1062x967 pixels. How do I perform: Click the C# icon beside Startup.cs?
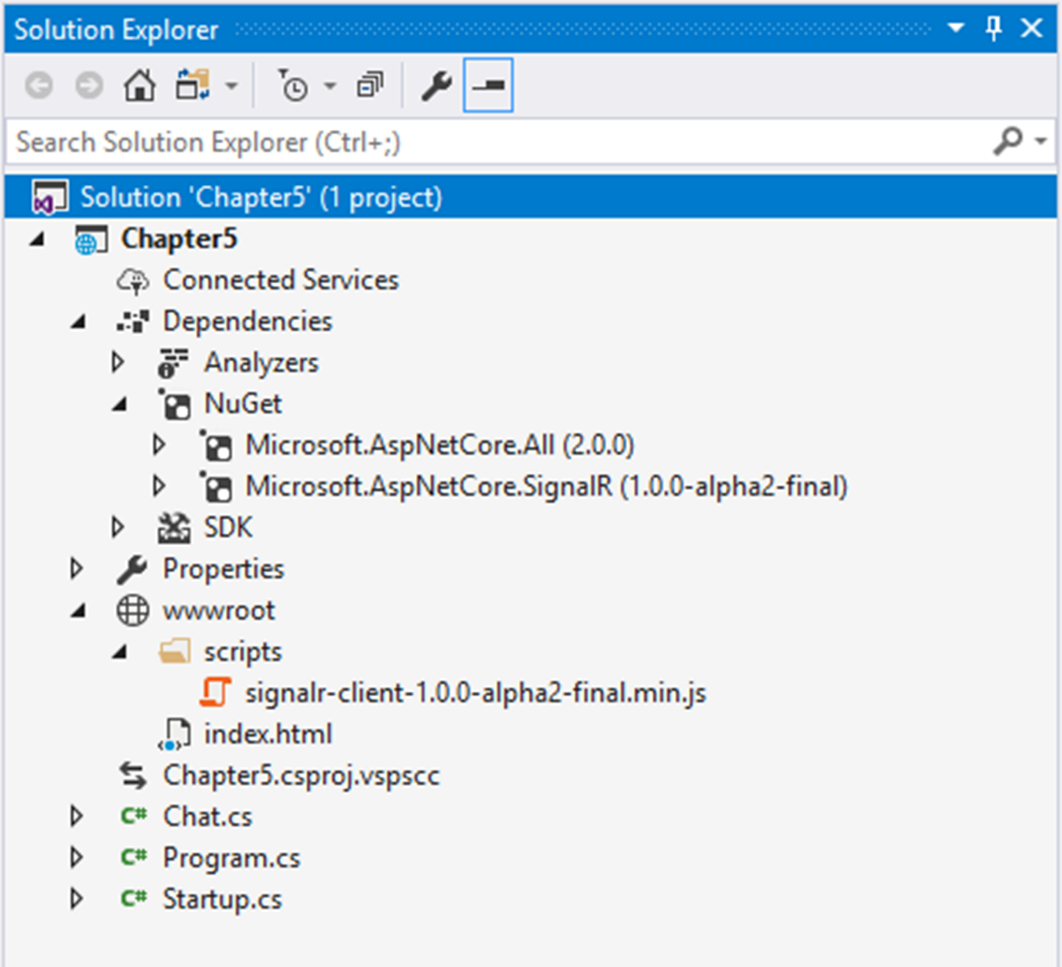tap(133, 899)
